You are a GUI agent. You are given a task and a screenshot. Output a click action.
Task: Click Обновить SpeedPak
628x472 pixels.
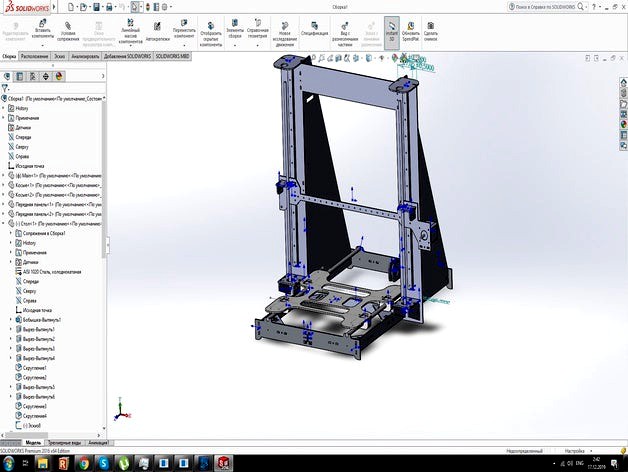[411, 32]
